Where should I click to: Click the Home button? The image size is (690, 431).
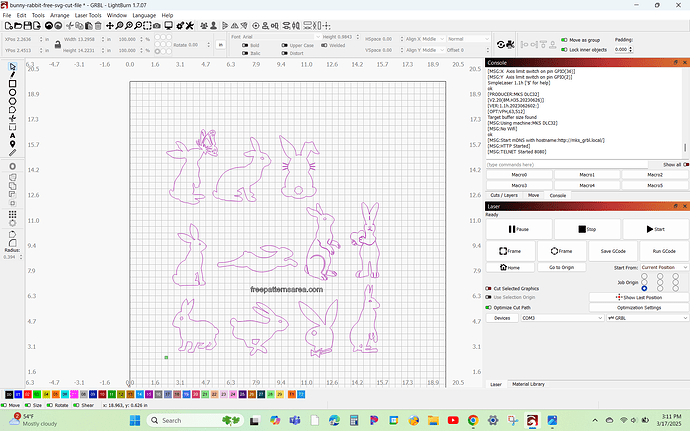pyautogui.click(x=510, y=267)
